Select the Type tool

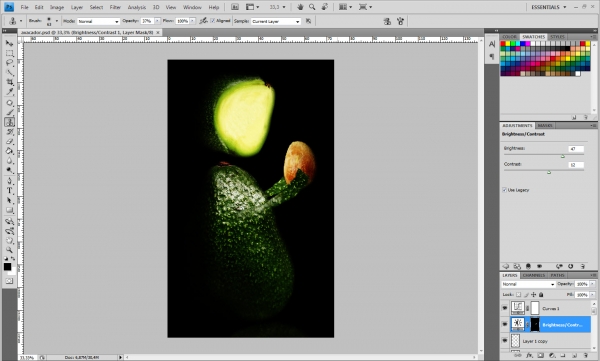pos(9,191)
